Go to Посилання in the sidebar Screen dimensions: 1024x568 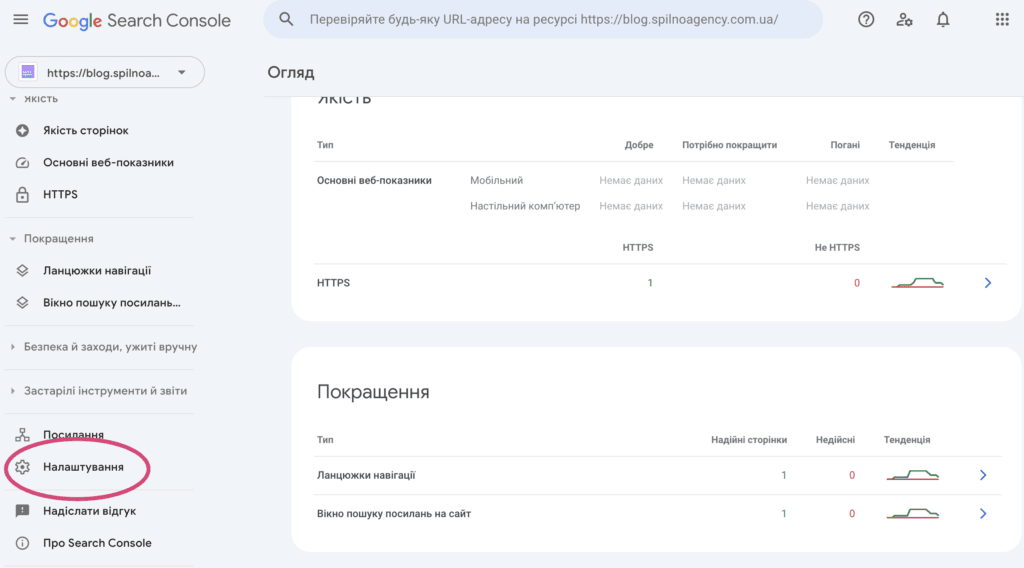pyautogui.click(x=73, y=435)
